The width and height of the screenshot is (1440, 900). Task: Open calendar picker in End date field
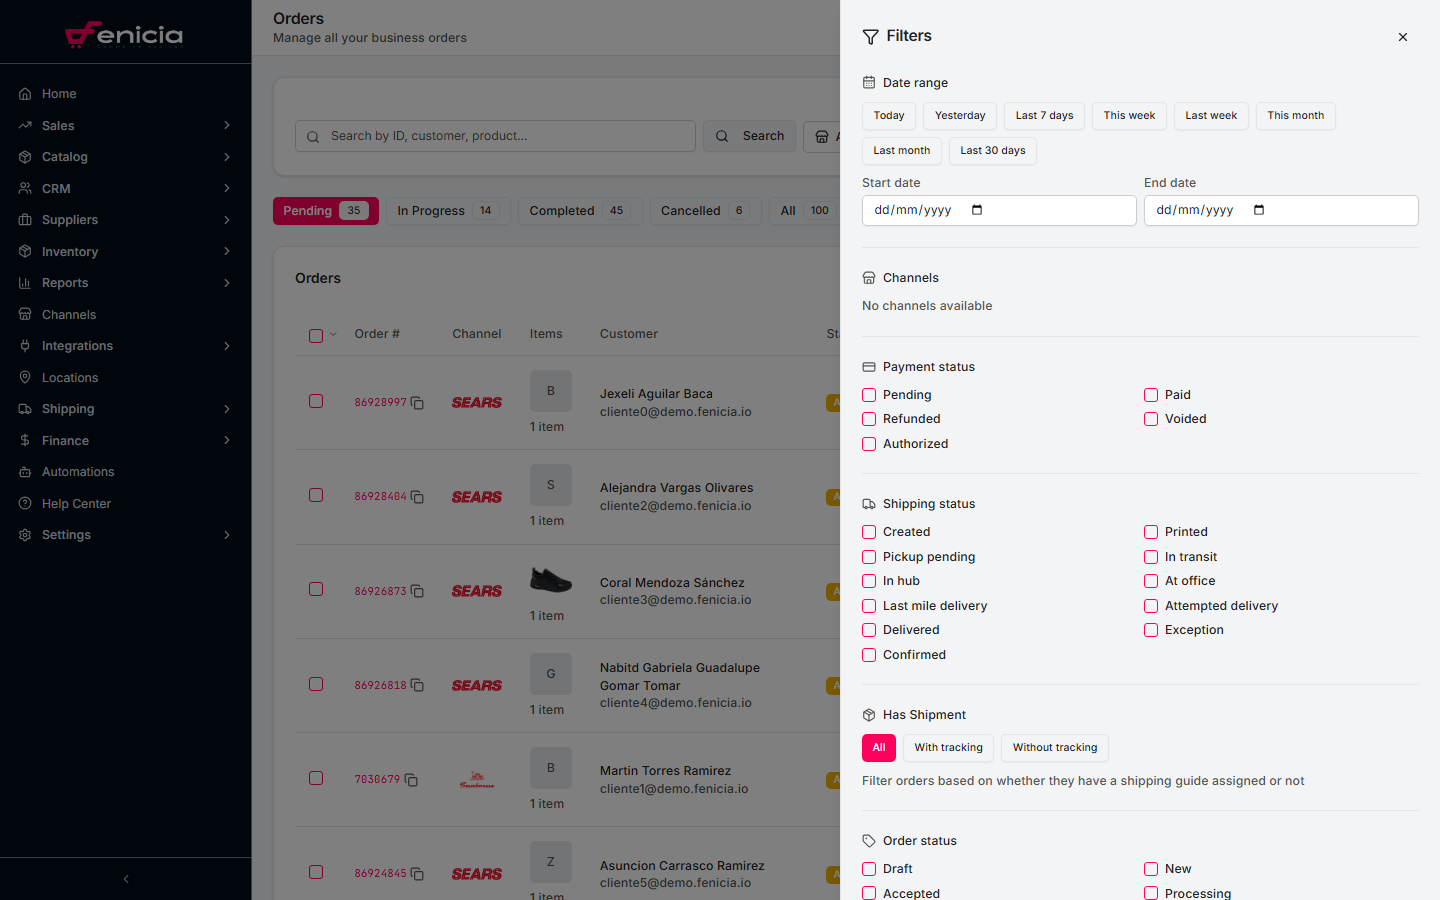pos(1259,210)
